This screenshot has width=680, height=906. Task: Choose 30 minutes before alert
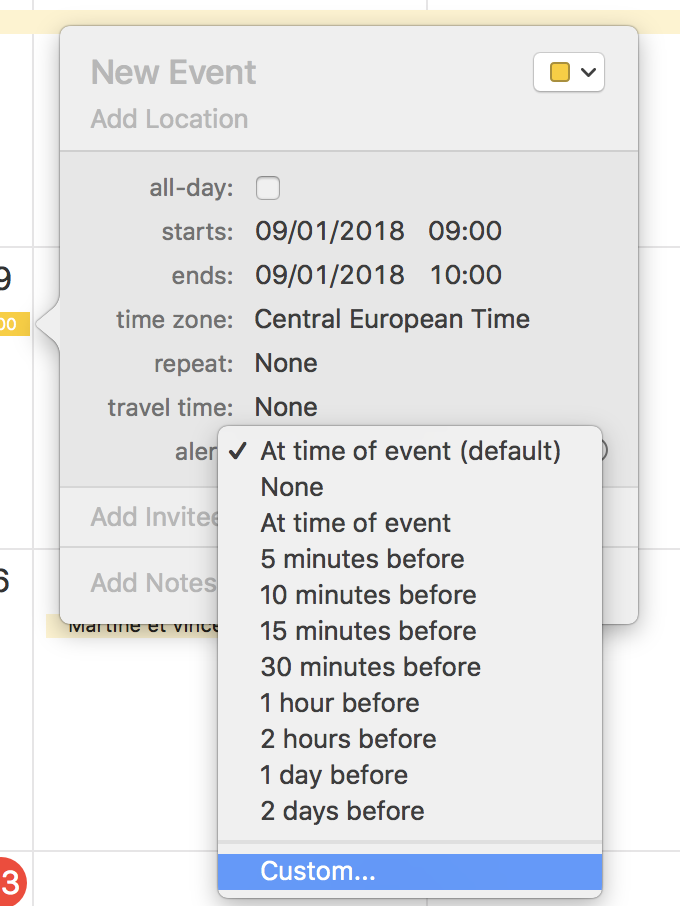coord(410,667)
